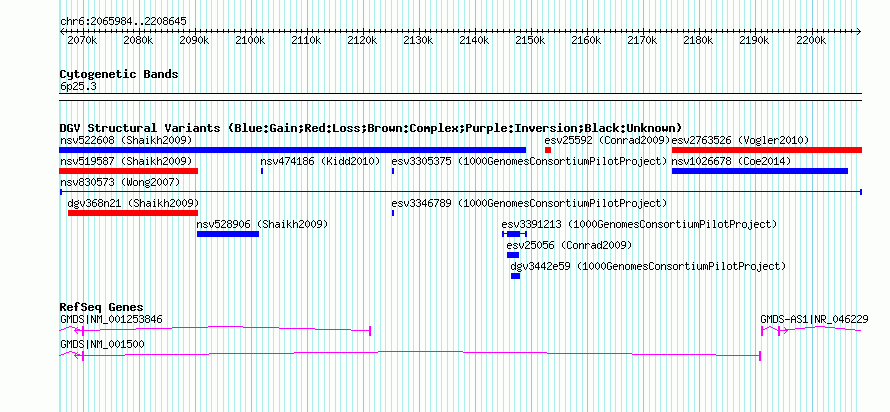This screenshot has width=890, height=412.
Task: Open the esv25592 (Conrad2009) label
Action: coord(607,140)
